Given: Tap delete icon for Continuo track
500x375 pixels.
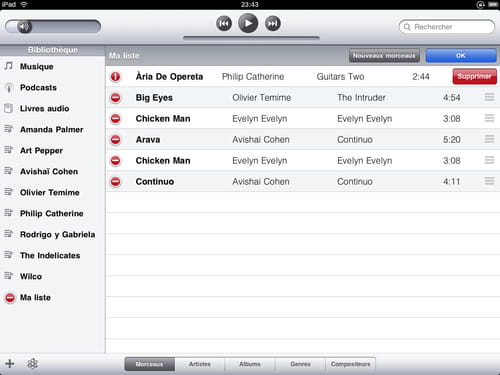Looking at the screenshot, I should point(115,182).
